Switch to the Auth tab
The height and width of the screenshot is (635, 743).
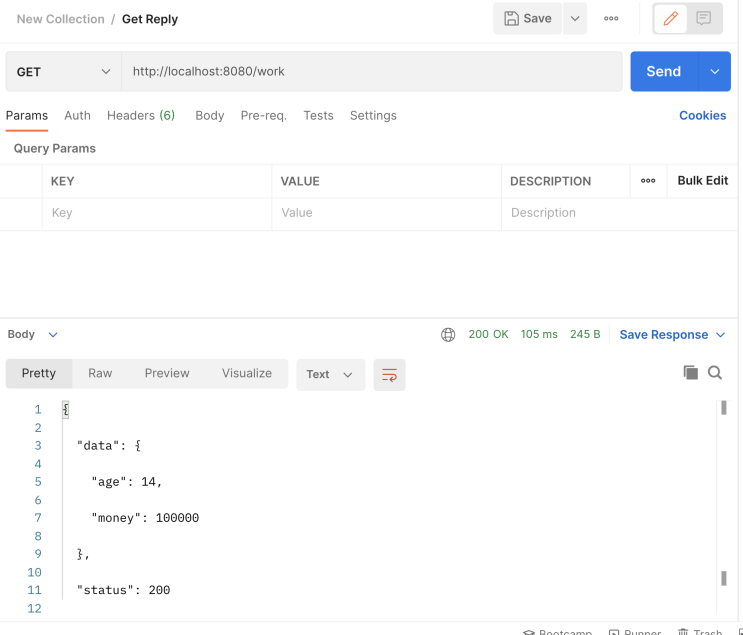click(77, 116)
